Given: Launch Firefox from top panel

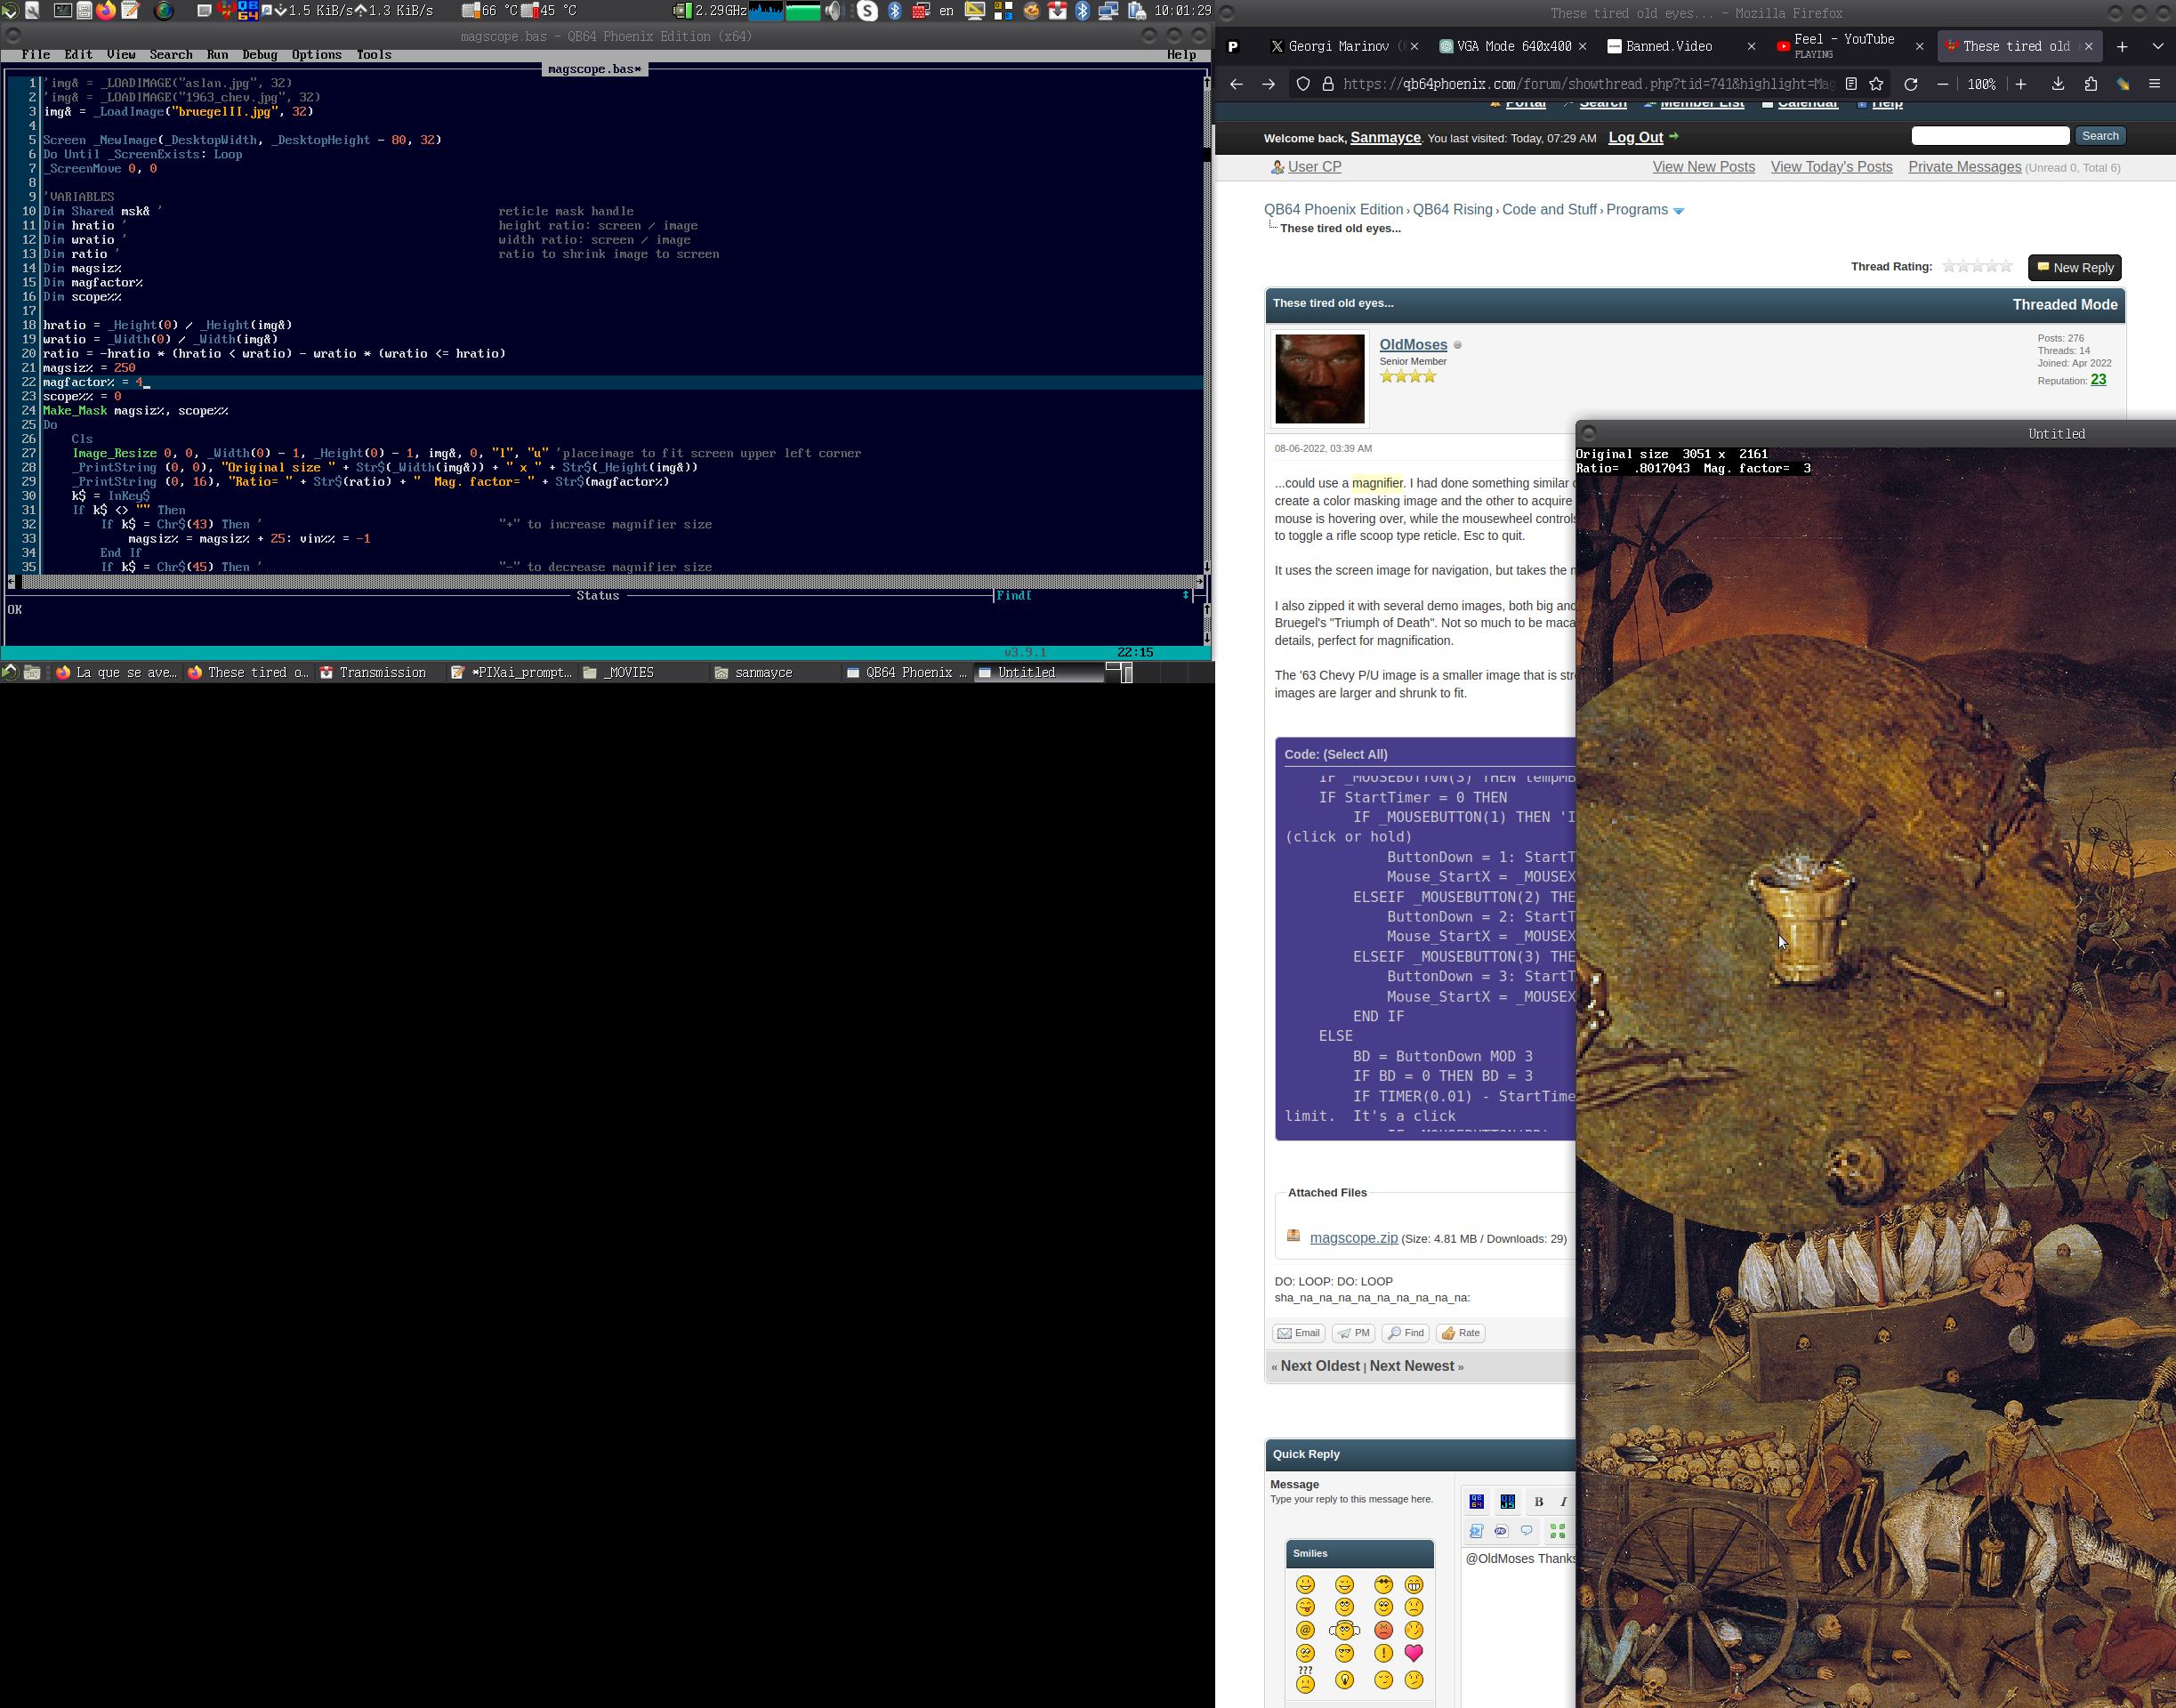Looking at the screenshot, I should point(106,11).
